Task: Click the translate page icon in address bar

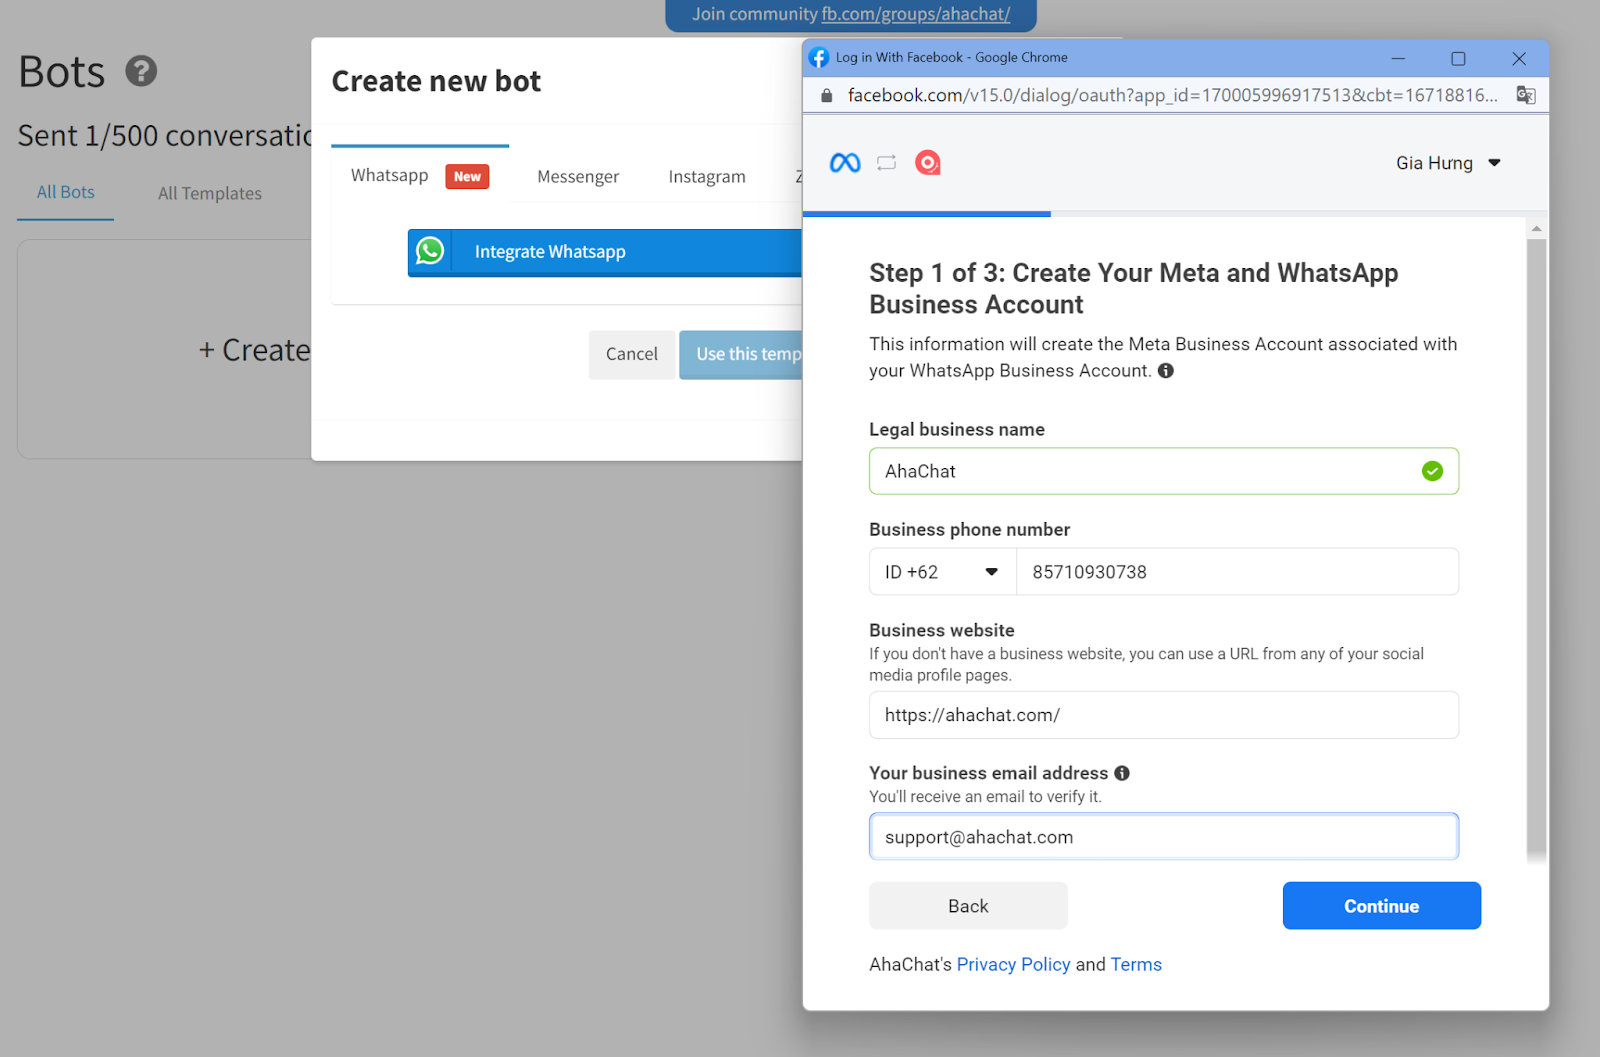Action: point(1526,95)
